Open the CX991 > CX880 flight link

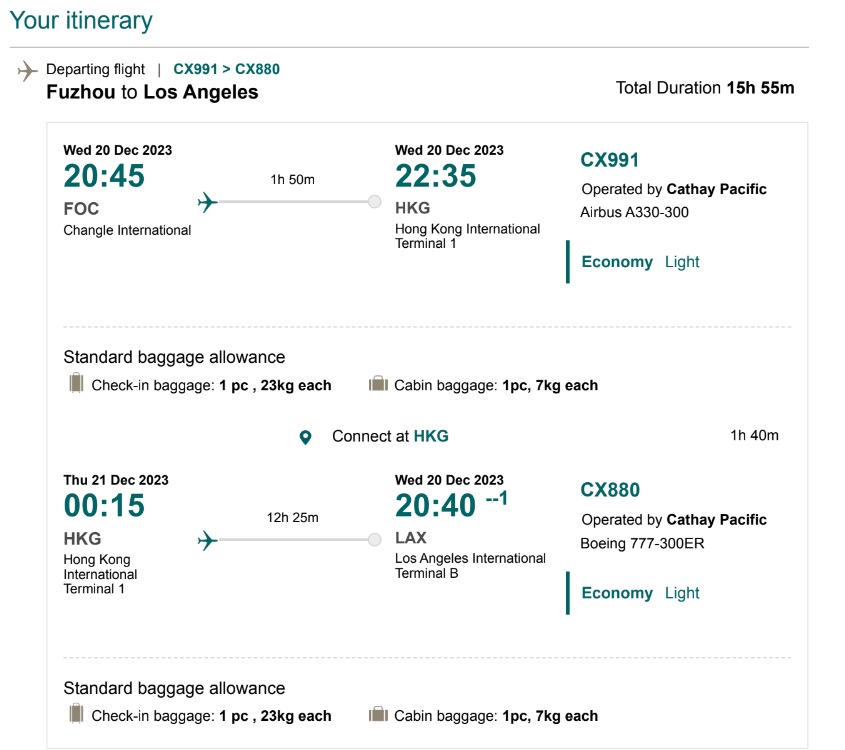(226, 69)
